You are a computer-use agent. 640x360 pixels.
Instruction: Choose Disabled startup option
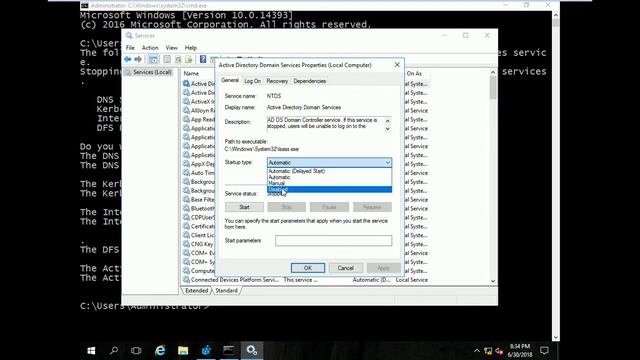point(329,189)
